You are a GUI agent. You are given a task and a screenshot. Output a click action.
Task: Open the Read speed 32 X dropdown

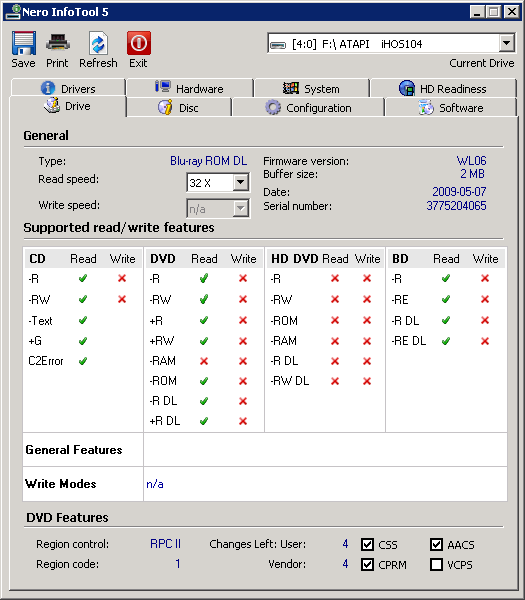click(241, 183)
